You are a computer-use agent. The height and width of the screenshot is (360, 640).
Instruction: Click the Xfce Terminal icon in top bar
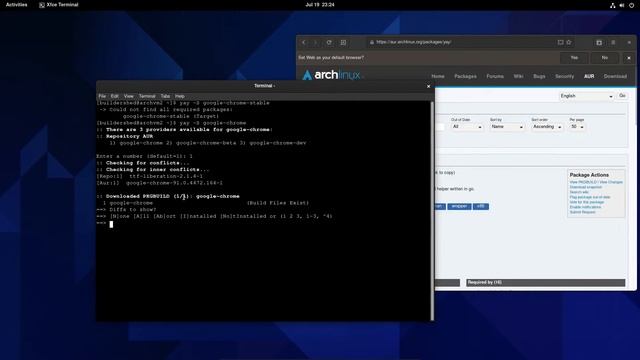pos(42,5)
